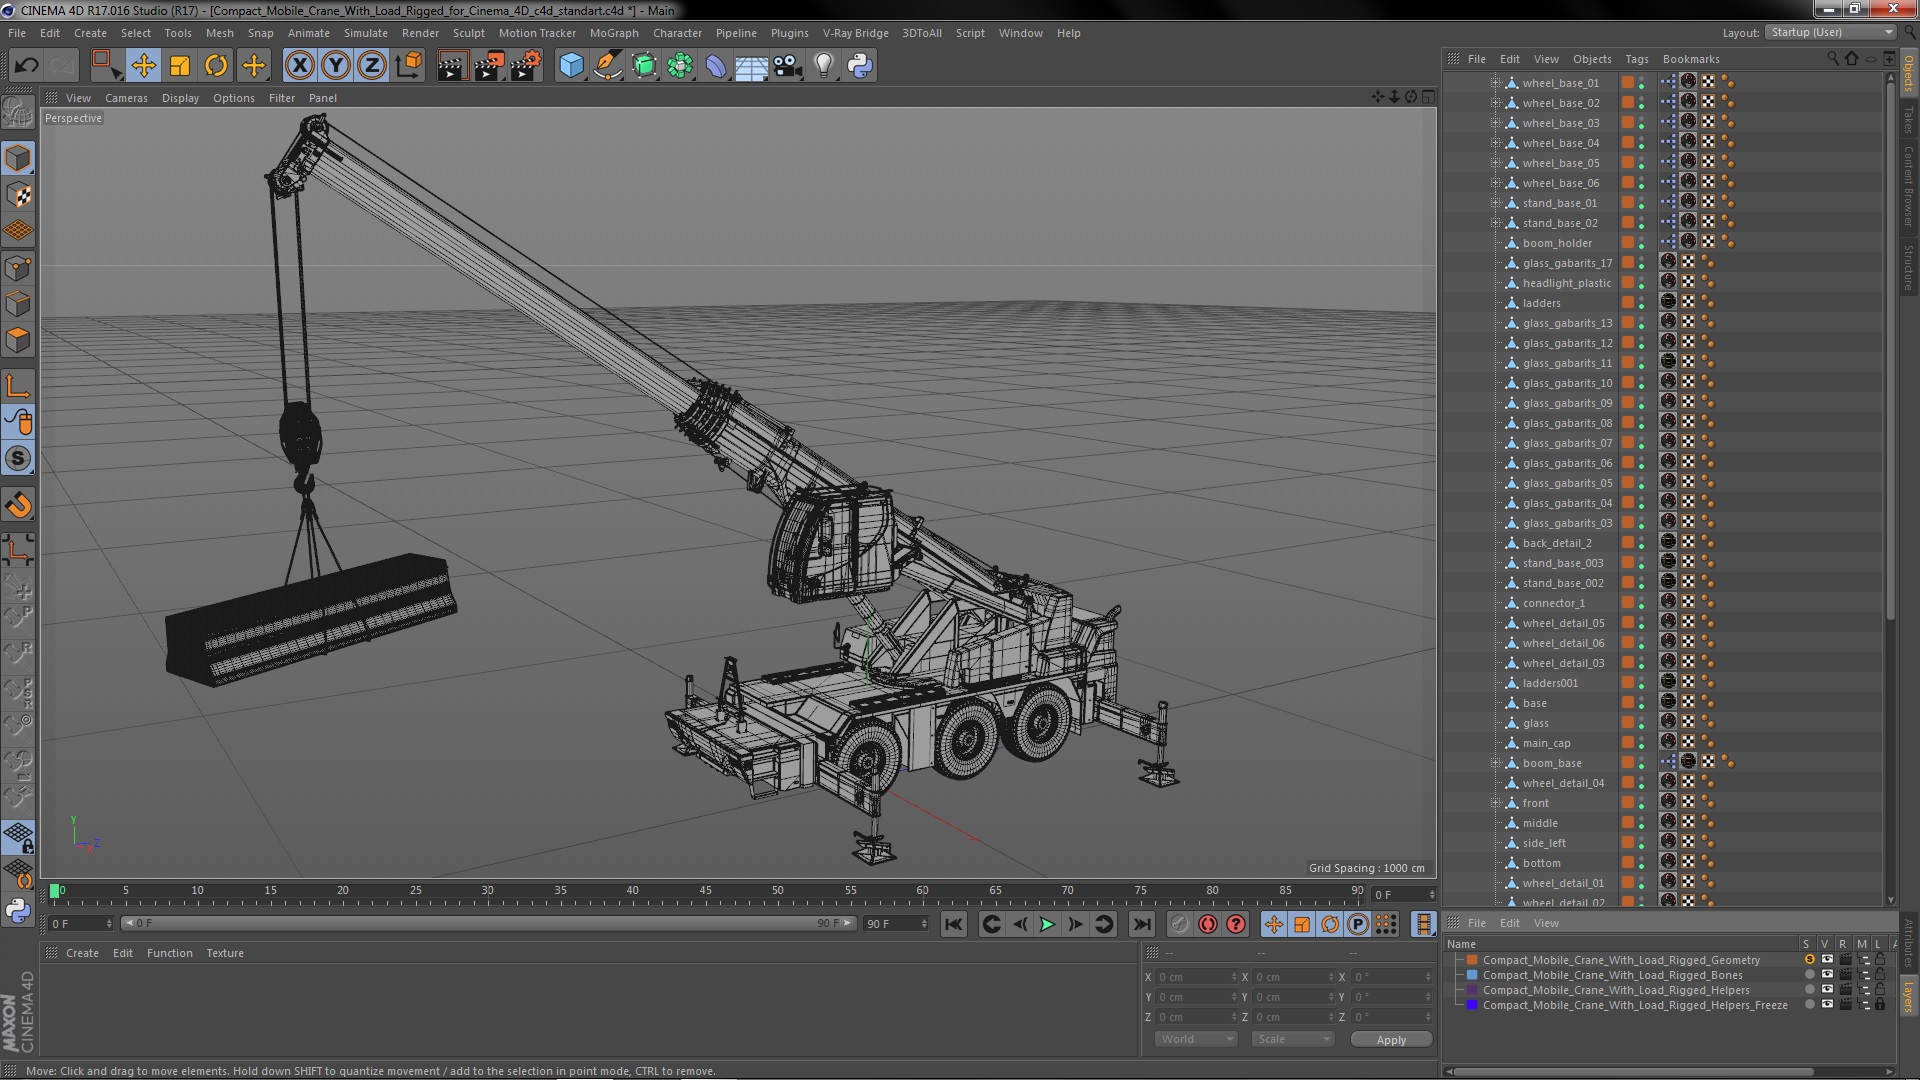Toggle the Y-axis lock
The width and height of the screenshot is (1920, 1080).
336,66
